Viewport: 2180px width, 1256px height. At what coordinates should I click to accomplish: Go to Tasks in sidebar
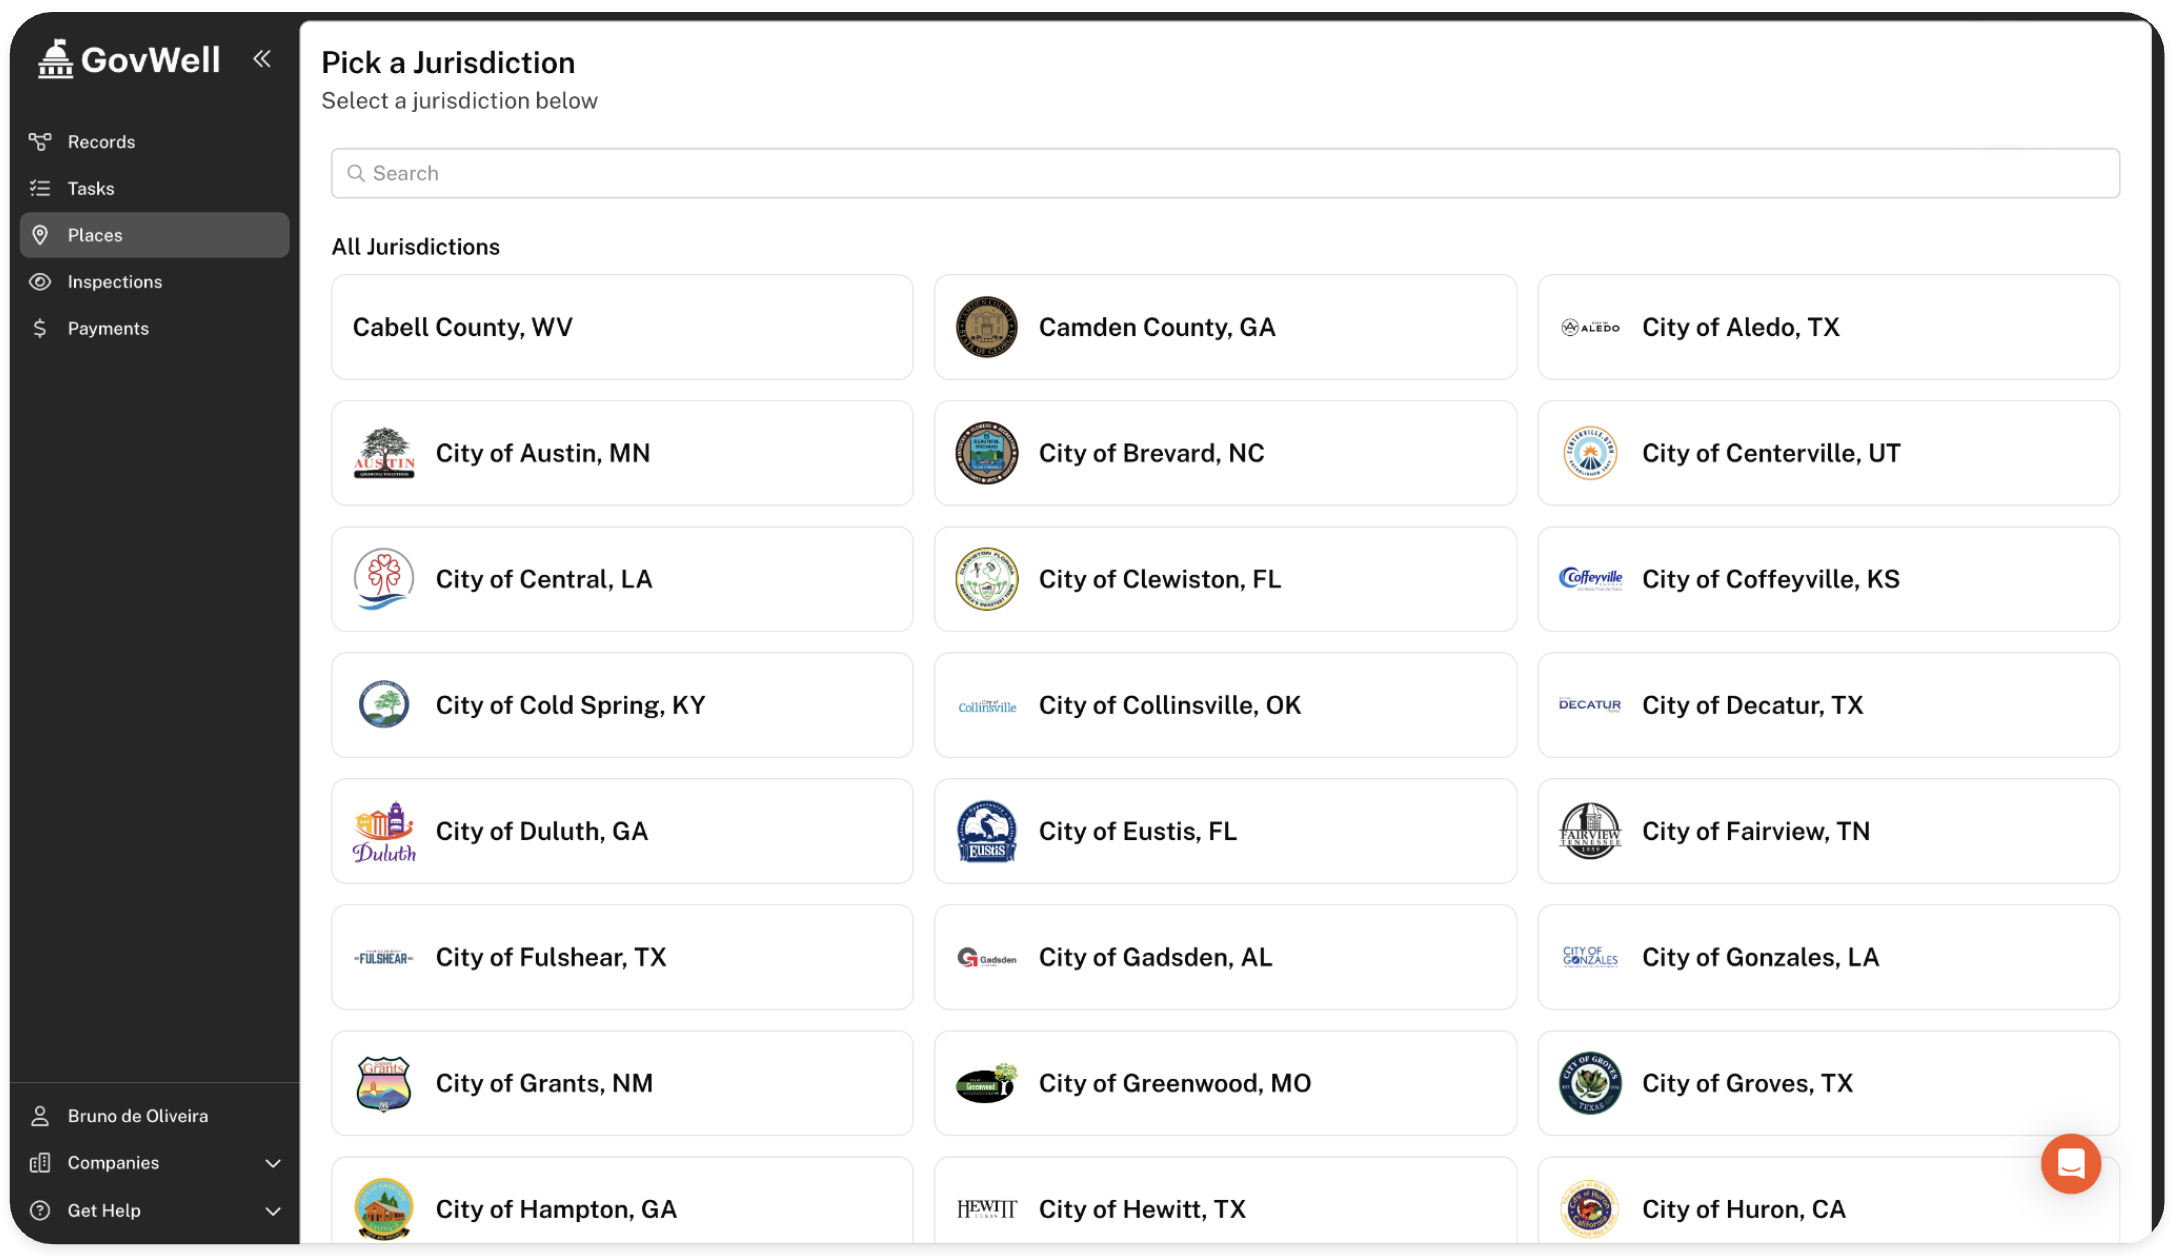point(91,188)
